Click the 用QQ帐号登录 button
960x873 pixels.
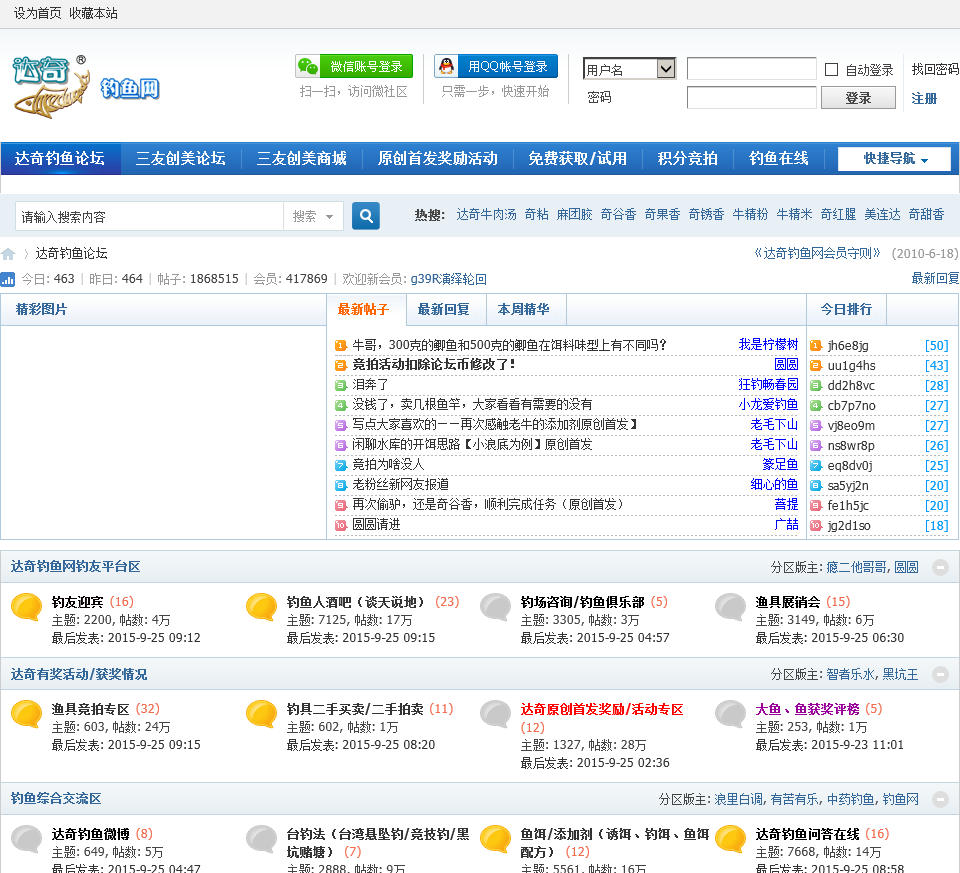(x=496, y=66)
